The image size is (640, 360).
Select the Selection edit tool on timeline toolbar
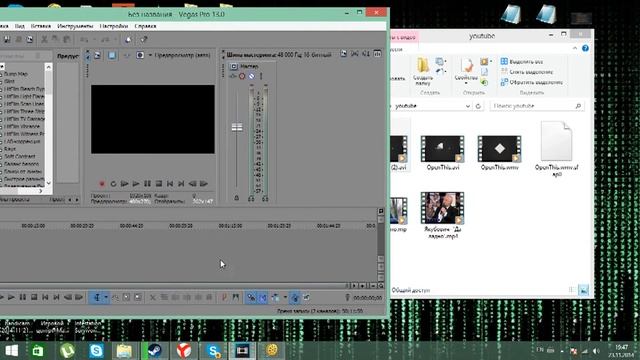pos(127,298)
